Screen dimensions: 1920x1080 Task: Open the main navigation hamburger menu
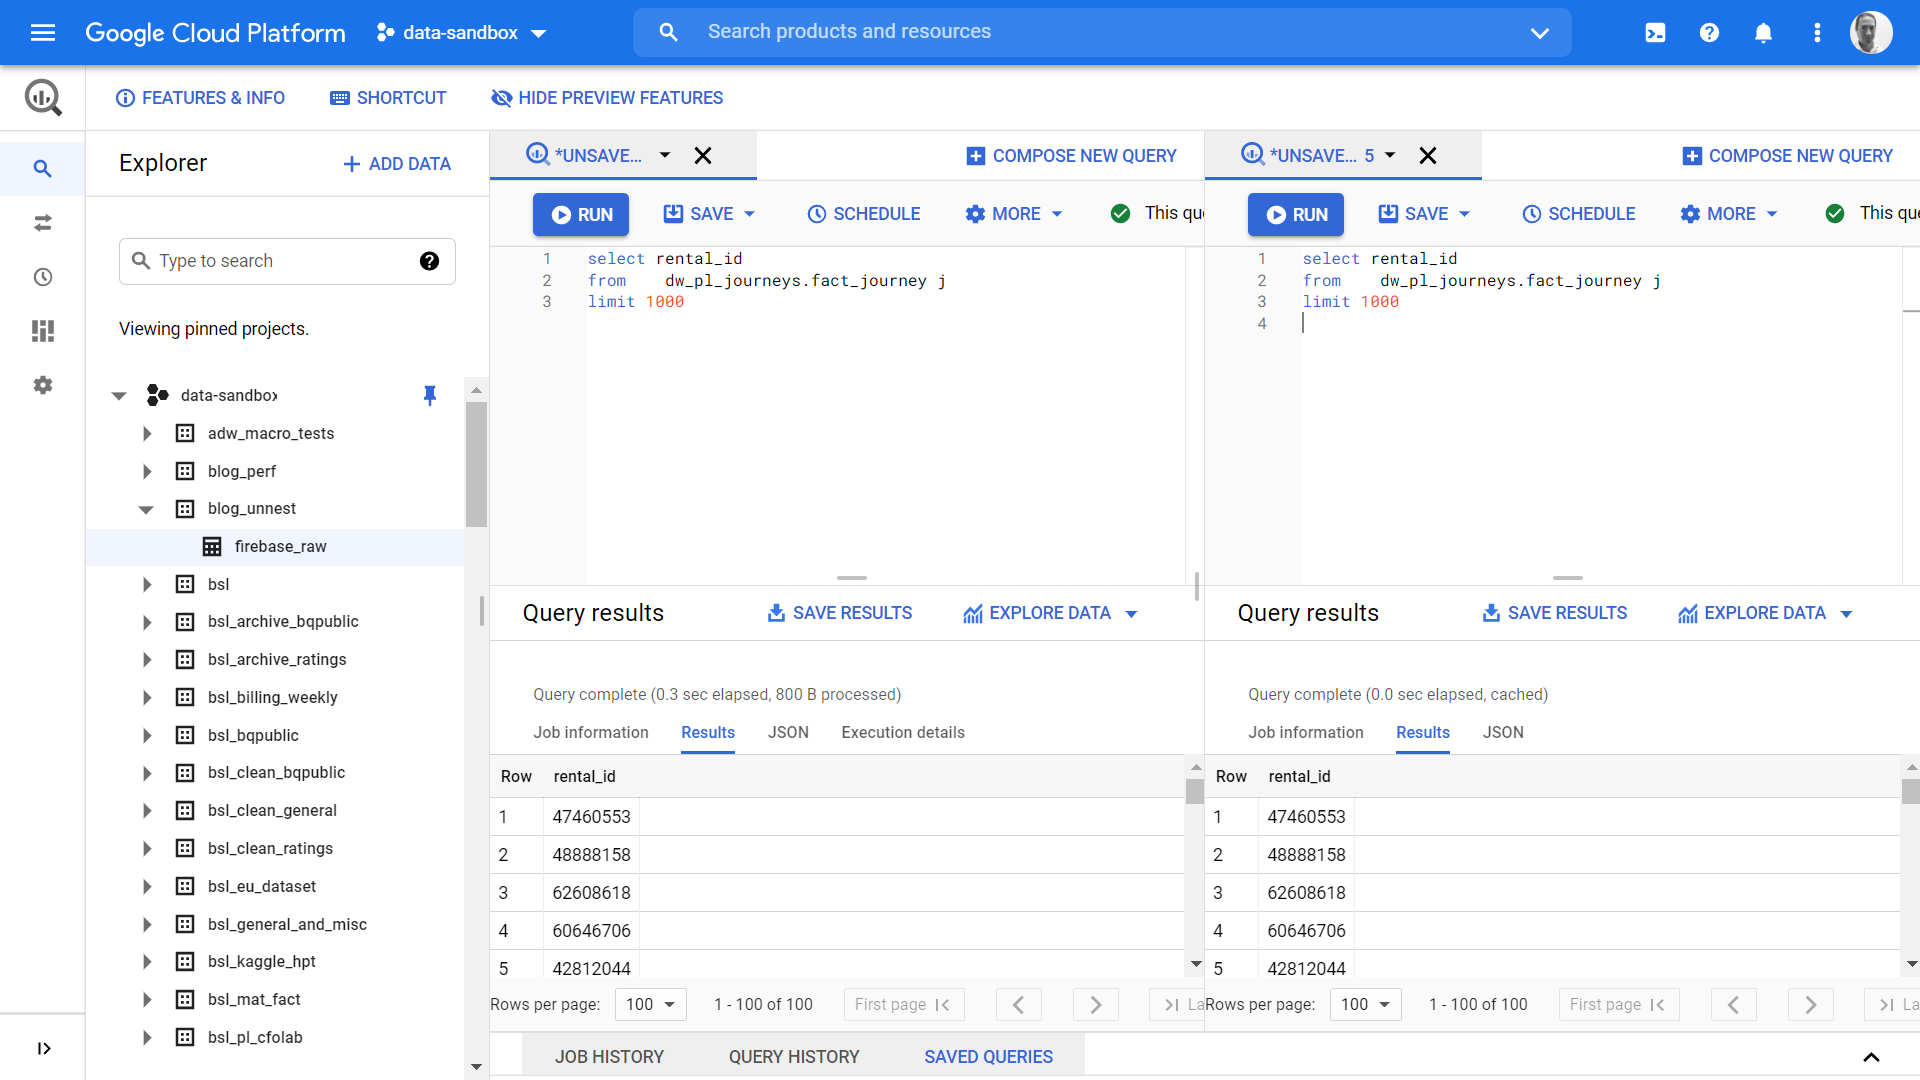(x=43, y=33)
